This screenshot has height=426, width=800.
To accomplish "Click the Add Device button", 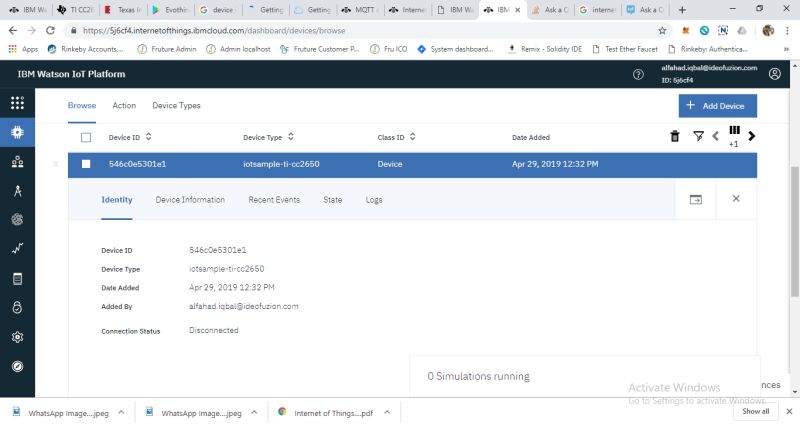I will [717, 106].
